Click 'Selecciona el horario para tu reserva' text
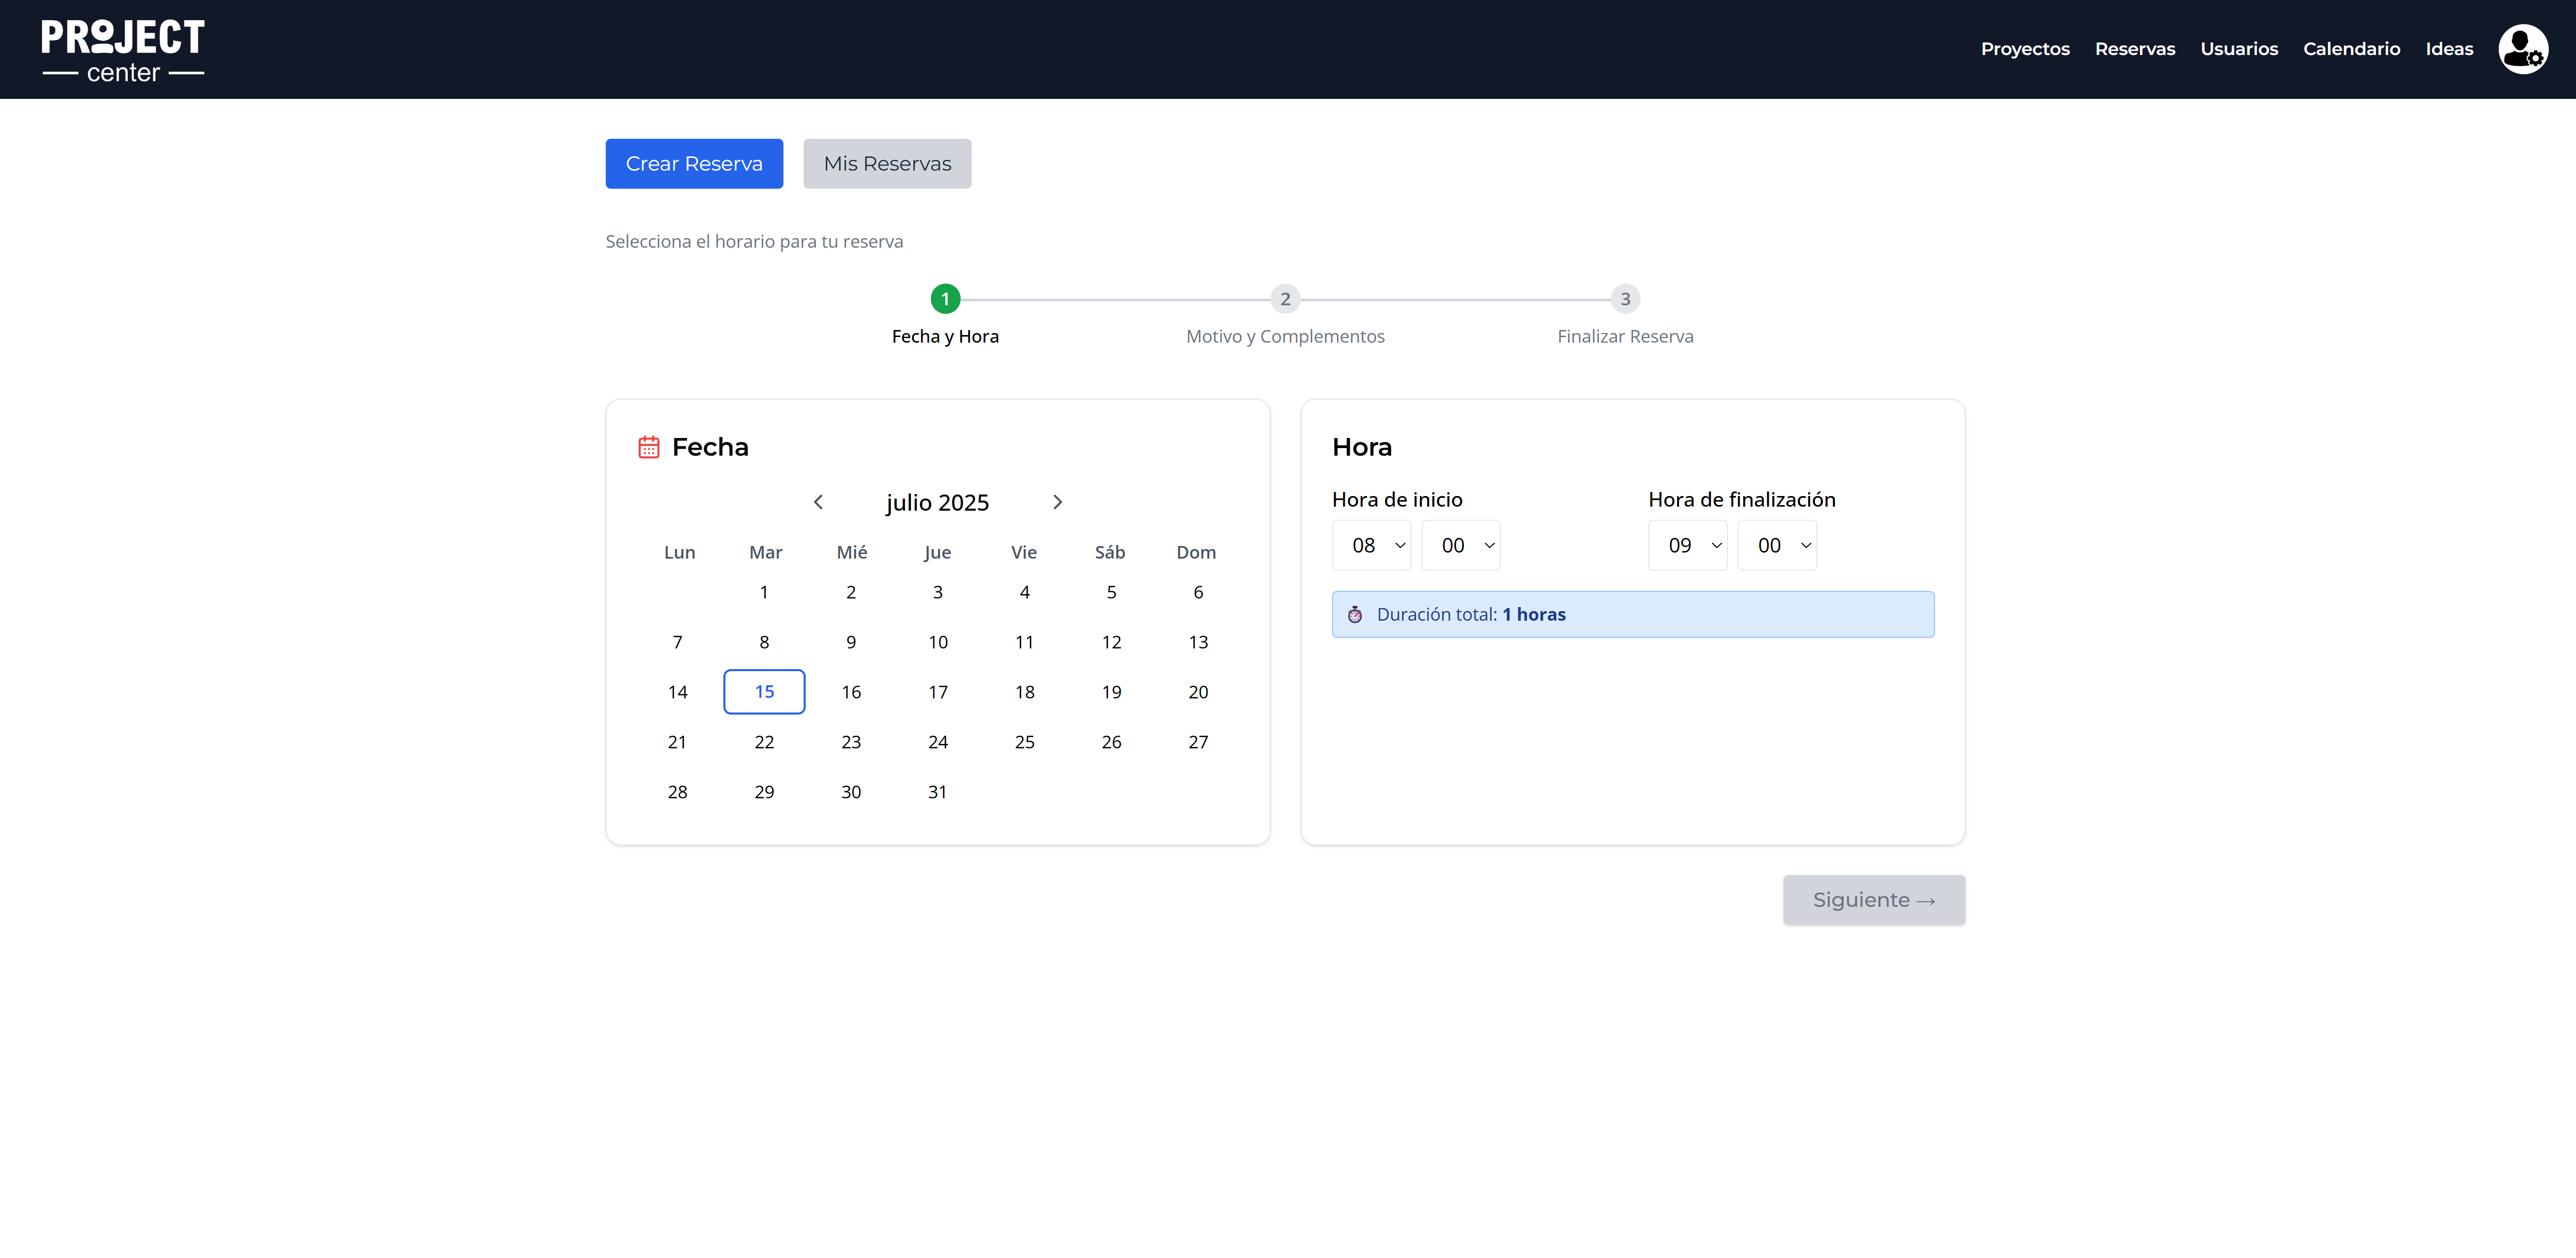 (754, 241)
